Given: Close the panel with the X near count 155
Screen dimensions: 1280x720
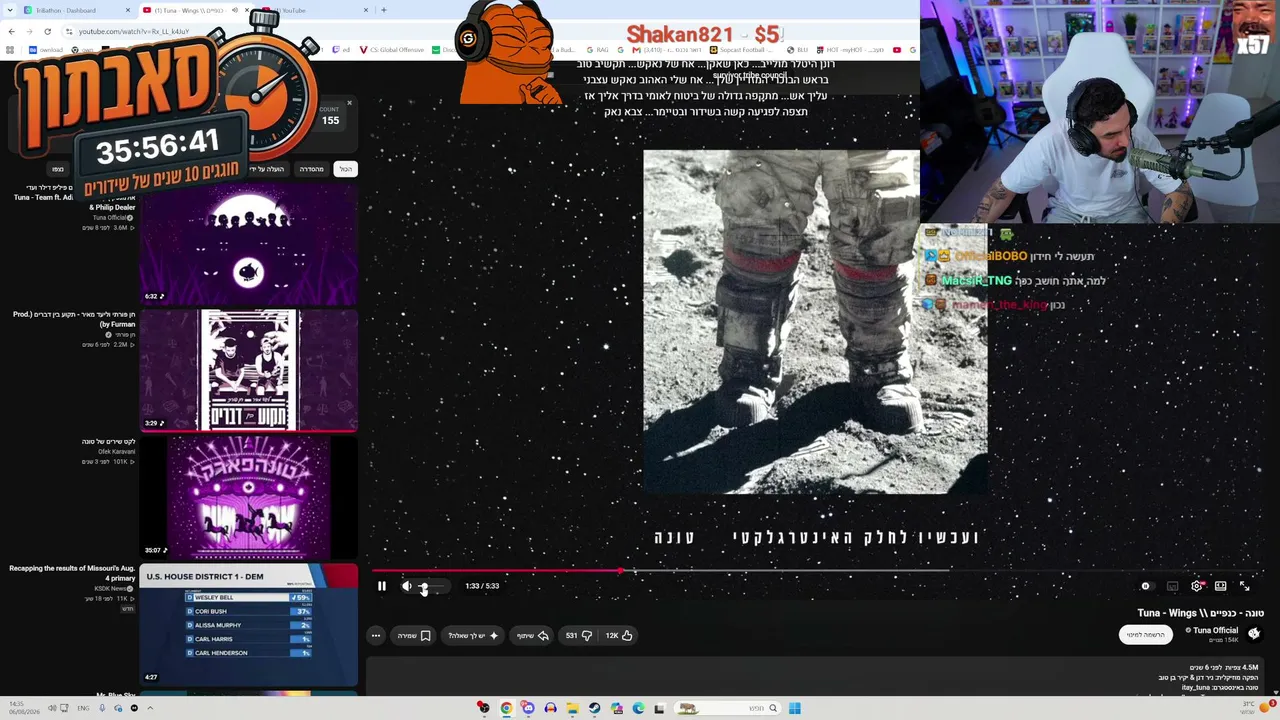Looking at the screenshot, I should [x=349, y=103].
